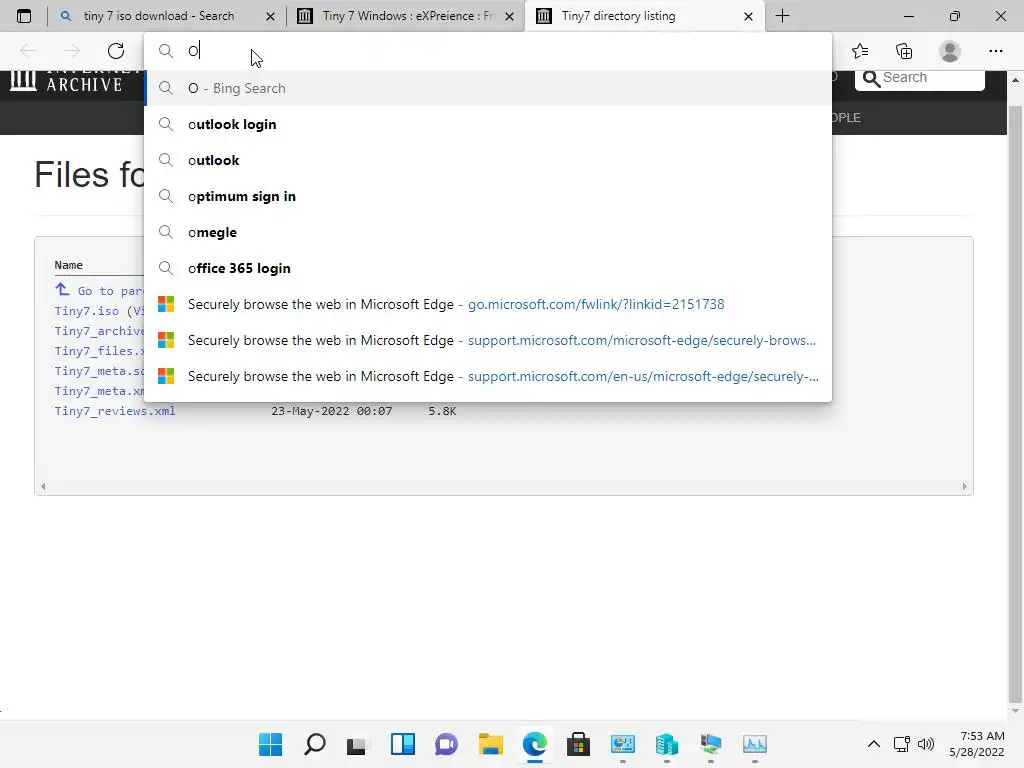
Task: Switch to 'tiny 7 iso download - Search' tab
Action: coord(167,16)
